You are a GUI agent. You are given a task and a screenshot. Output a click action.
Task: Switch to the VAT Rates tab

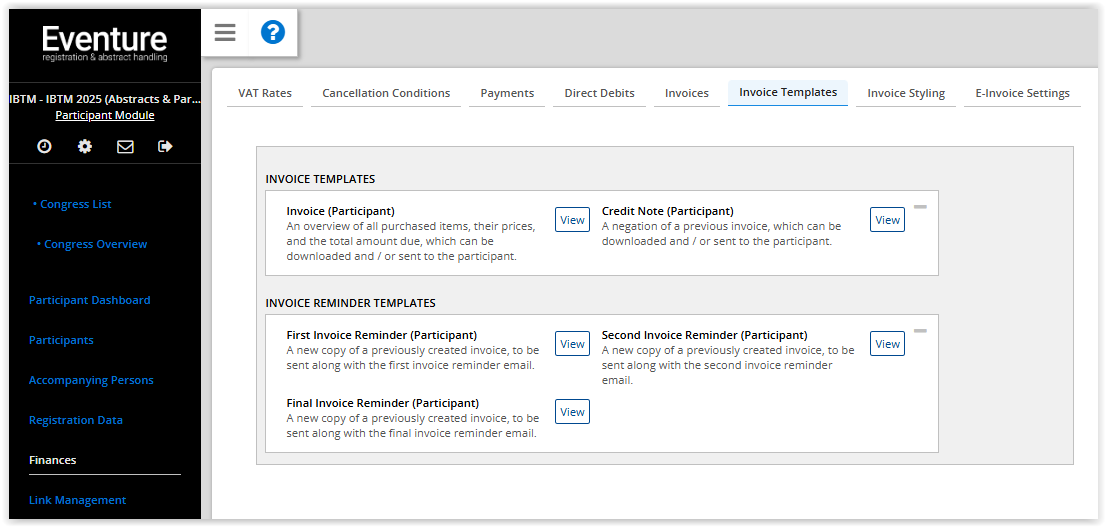click(x=265, y=93)
